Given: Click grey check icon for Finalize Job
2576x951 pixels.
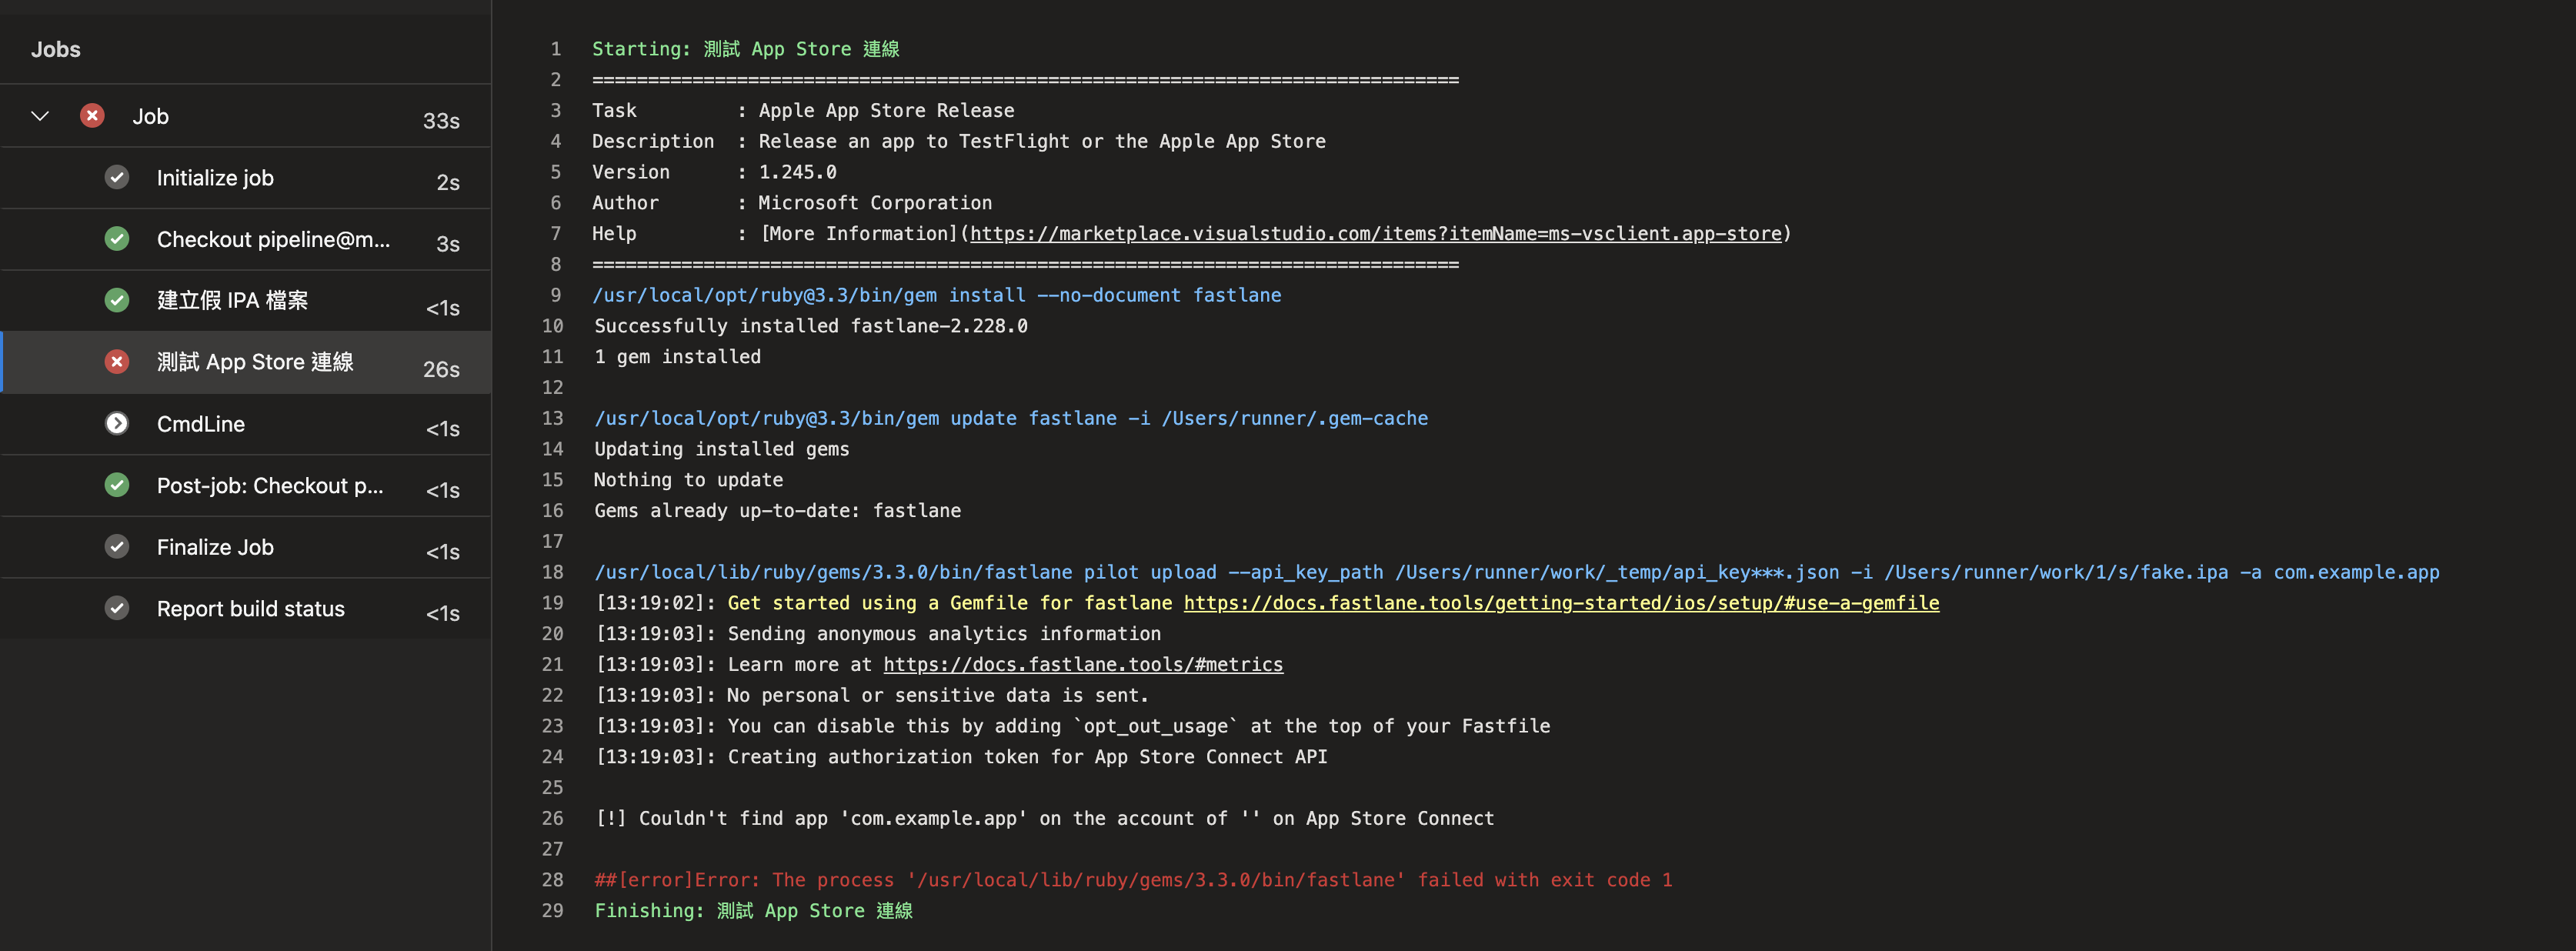Looking at the screenshot, I should (x=117, y=547).
